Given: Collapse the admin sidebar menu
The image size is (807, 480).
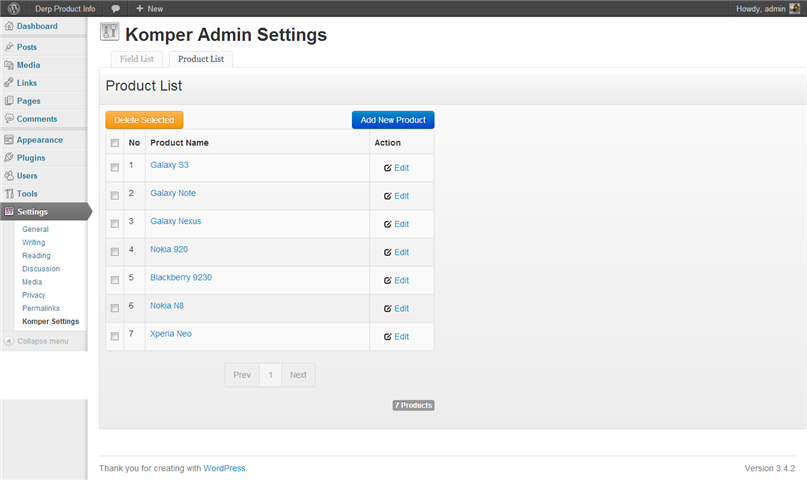Looking at the screenshot, I should [36, 341].
